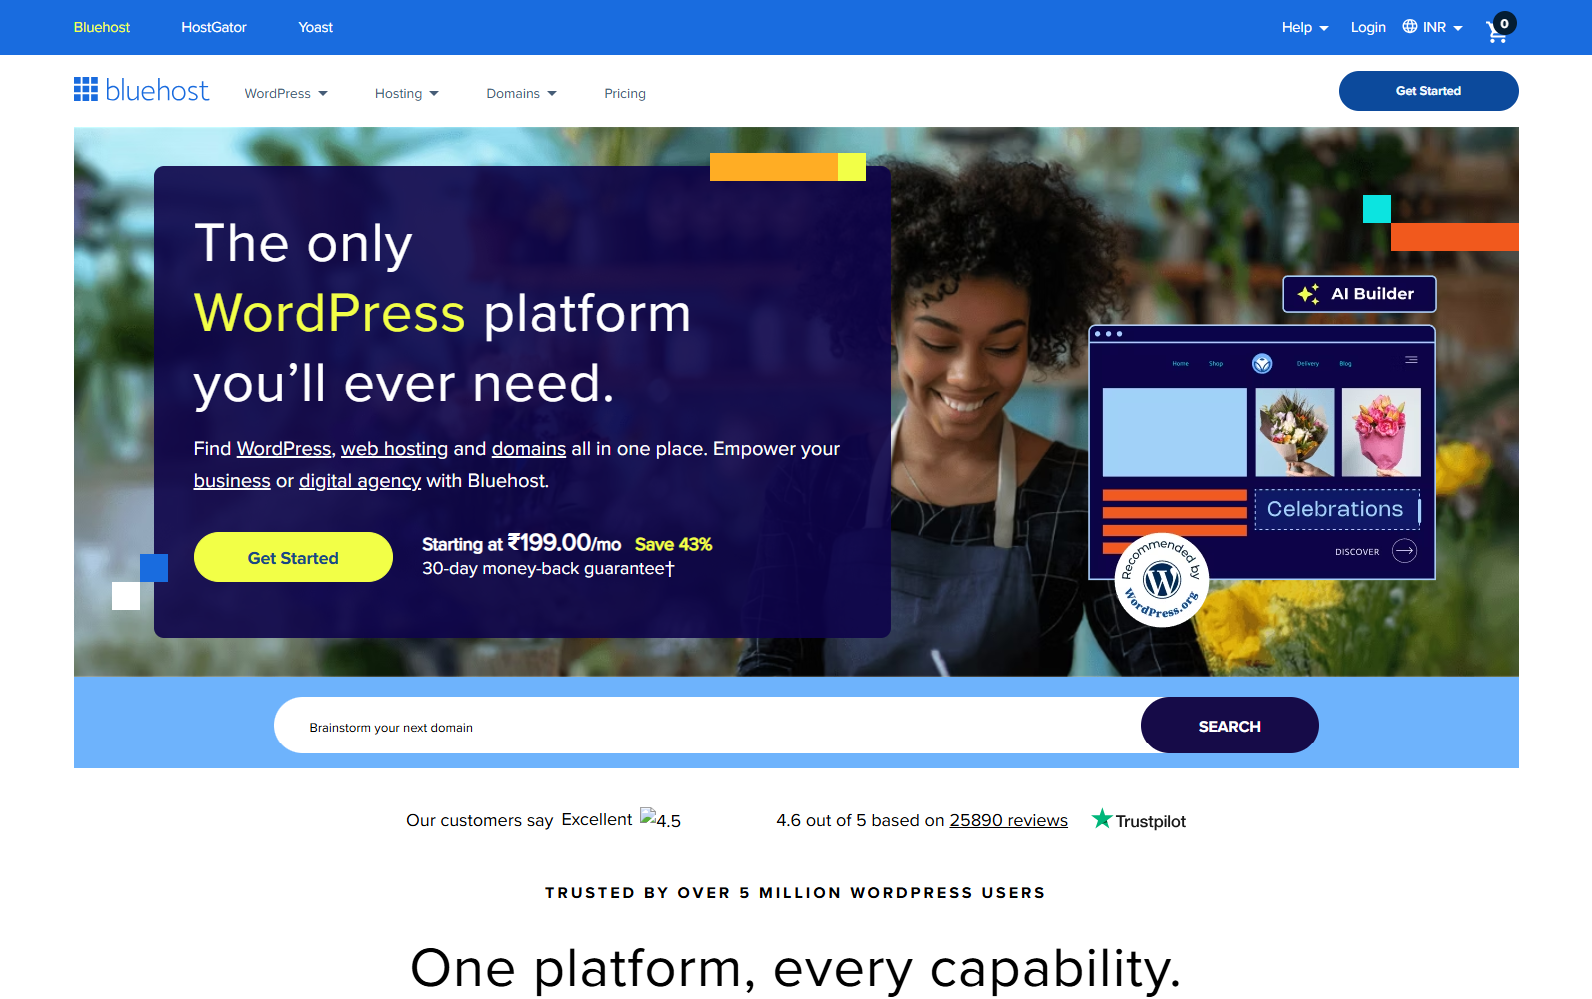Viewport: 1592px width, 999px height.
Task: Switch to the HostGator tab
Action: point(214,27)
